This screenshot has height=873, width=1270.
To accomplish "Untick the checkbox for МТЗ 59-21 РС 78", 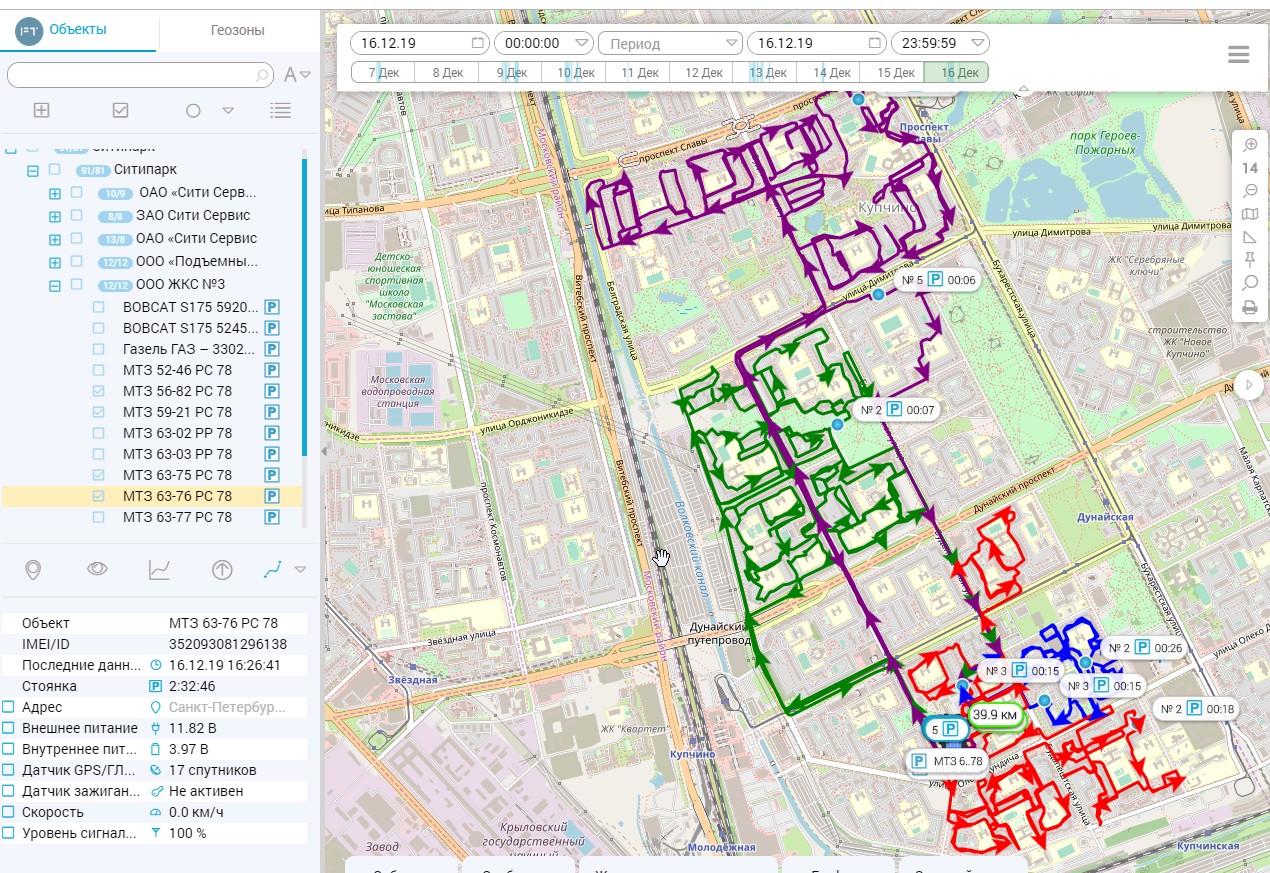I will pyautogui.click(x=98, y=412).
